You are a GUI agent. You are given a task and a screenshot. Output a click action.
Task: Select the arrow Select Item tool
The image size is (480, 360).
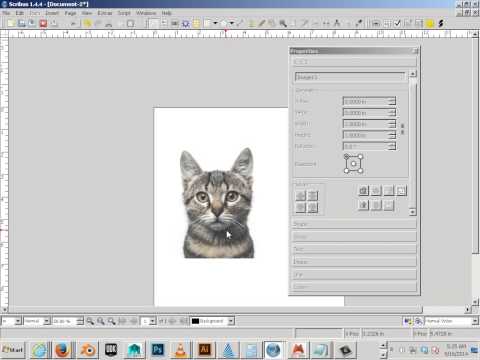click(154, 23)
